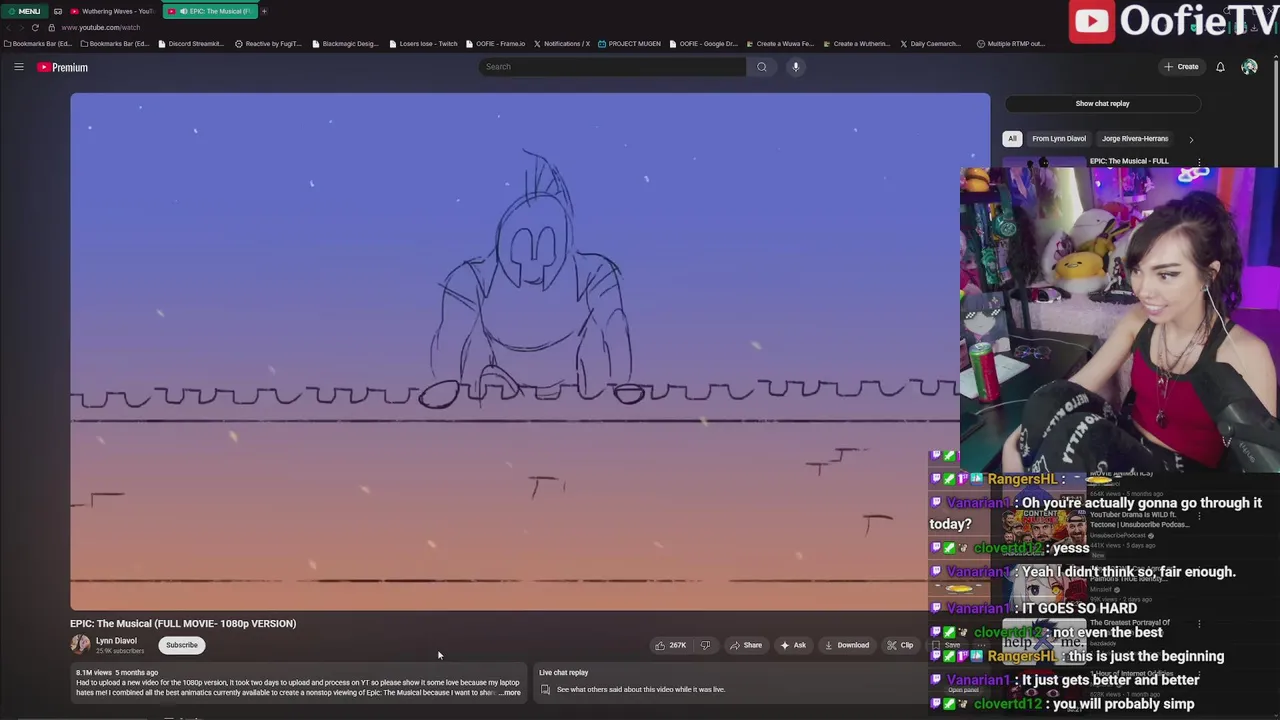Open the Notifications / X bookmark
This screenshot has height=720, width=1280.
(562, 44)
